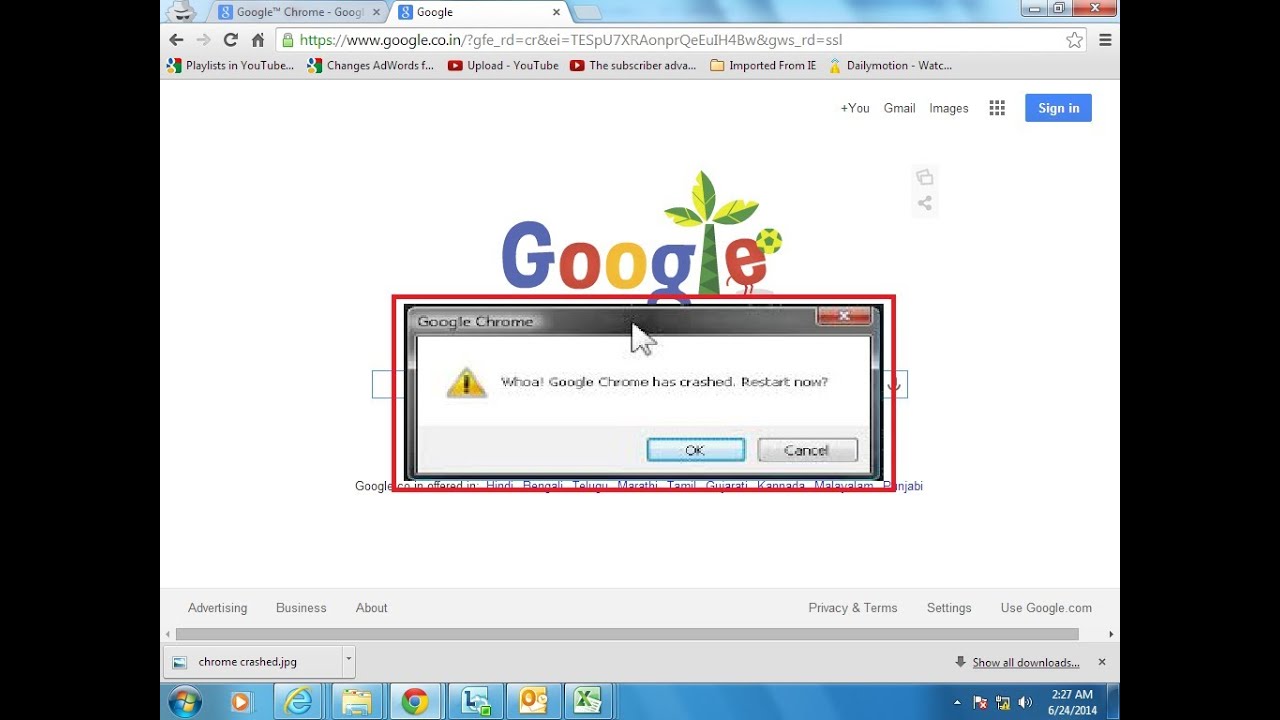The image size is (1280, 720).
Task: Click the network tray icon
Action: 1003,702
